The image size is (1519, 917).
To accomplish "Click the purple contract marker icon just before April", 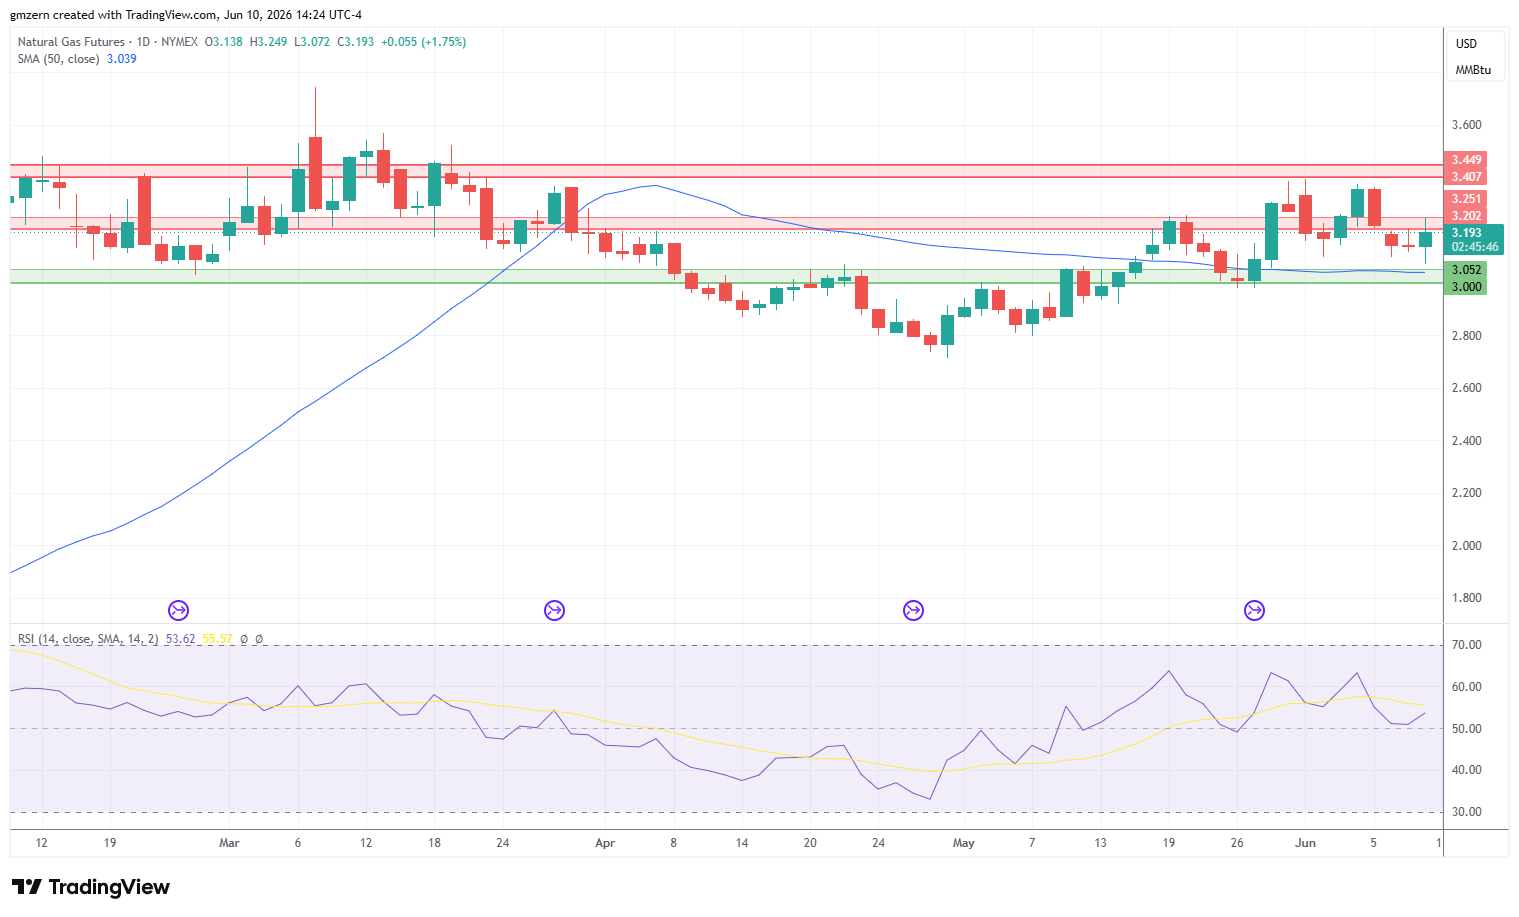I will (554, 610).
